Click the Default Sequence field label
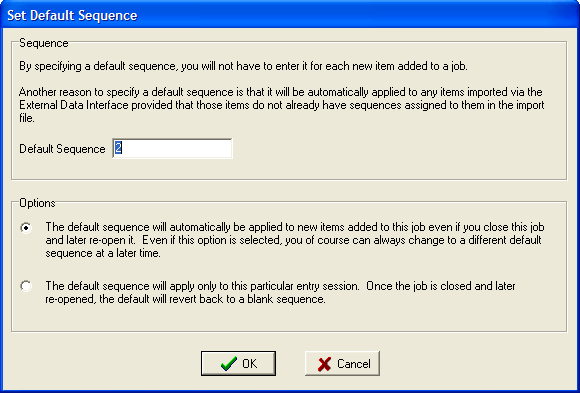The width and height of the screenshot is (580, 393). pyautogui.click(x=62, y=149)
